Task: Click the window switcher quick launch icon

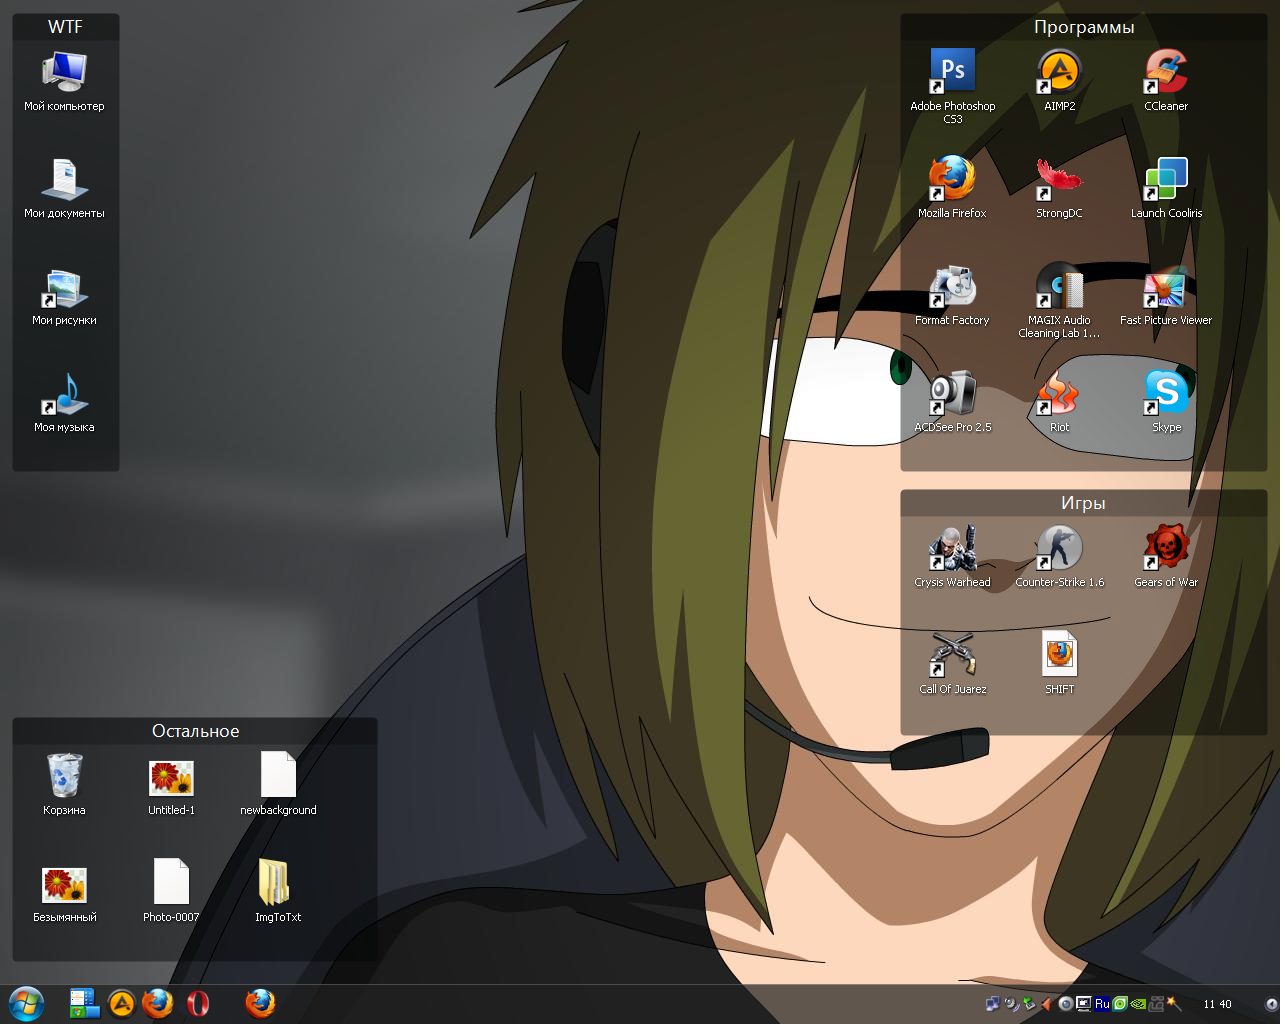Action: pos(84,1003)
